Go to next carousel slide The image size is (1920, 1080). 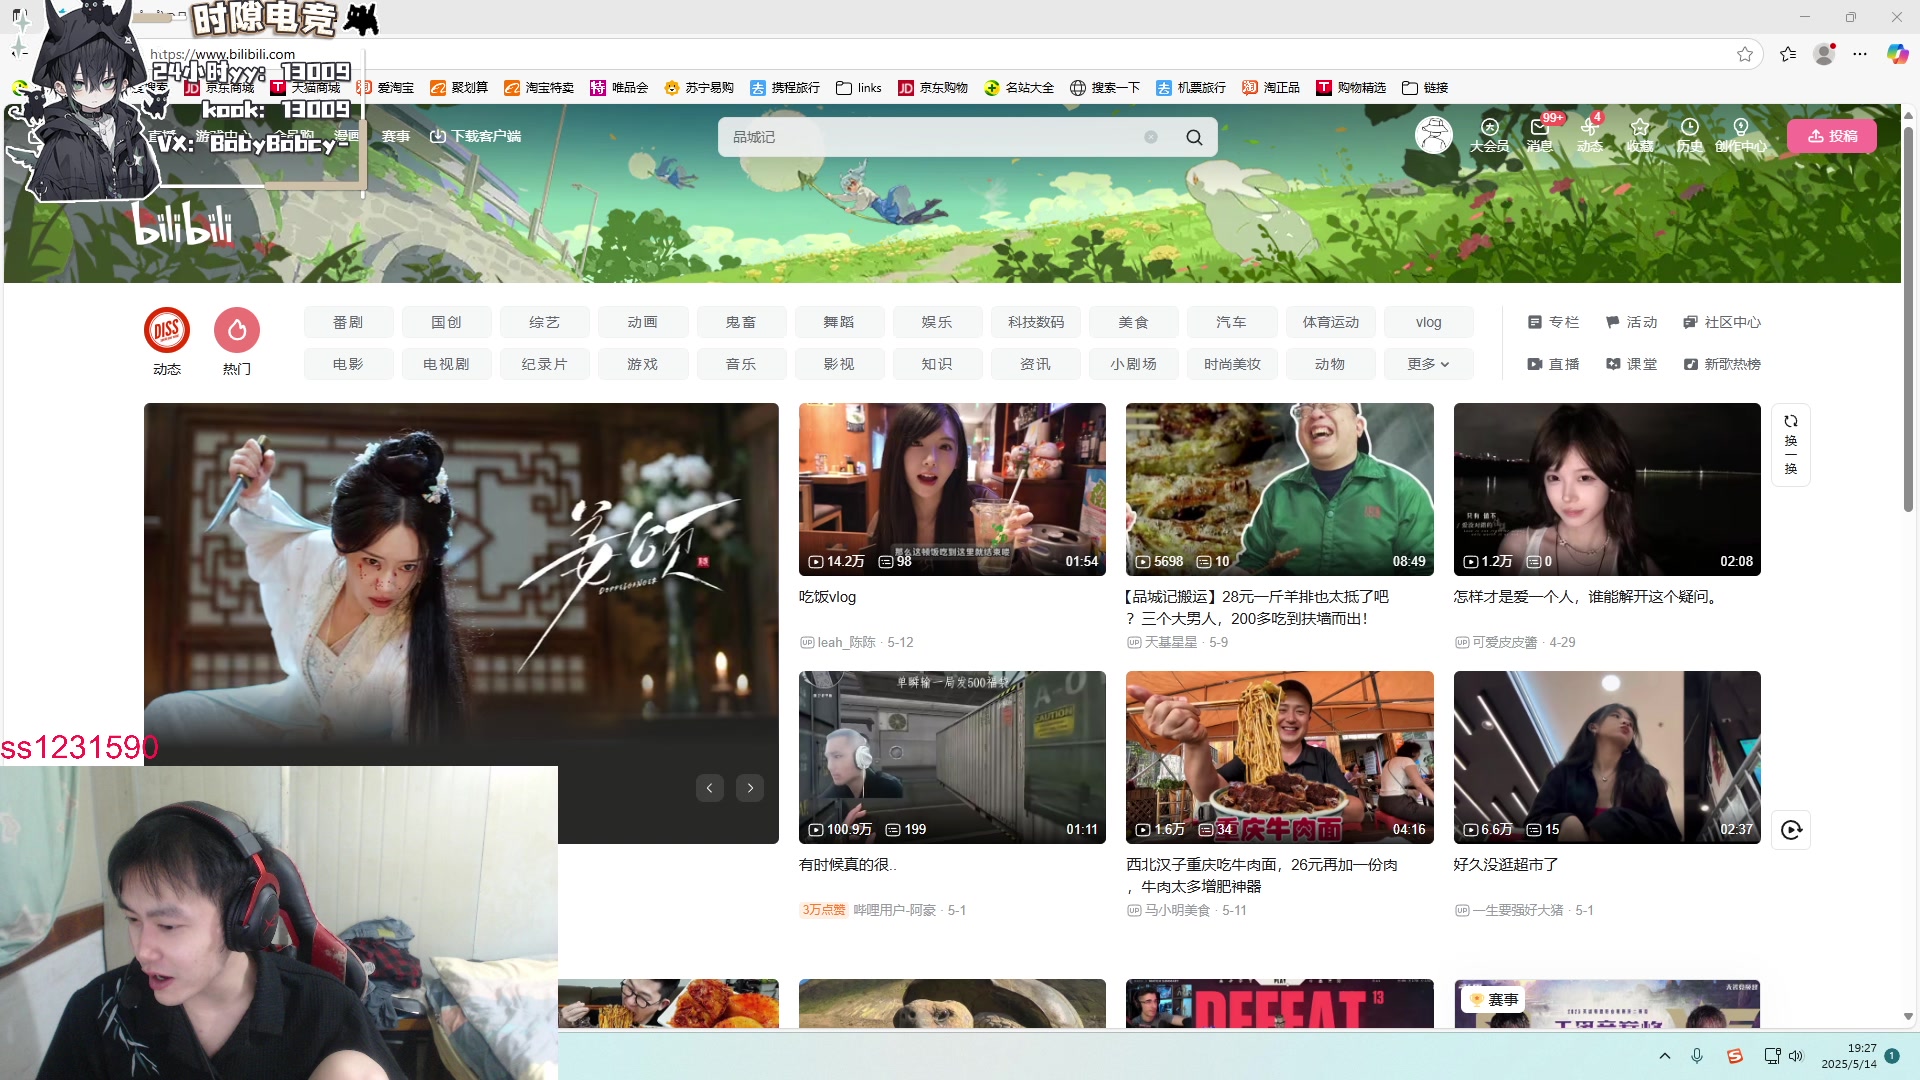[750, 788]
